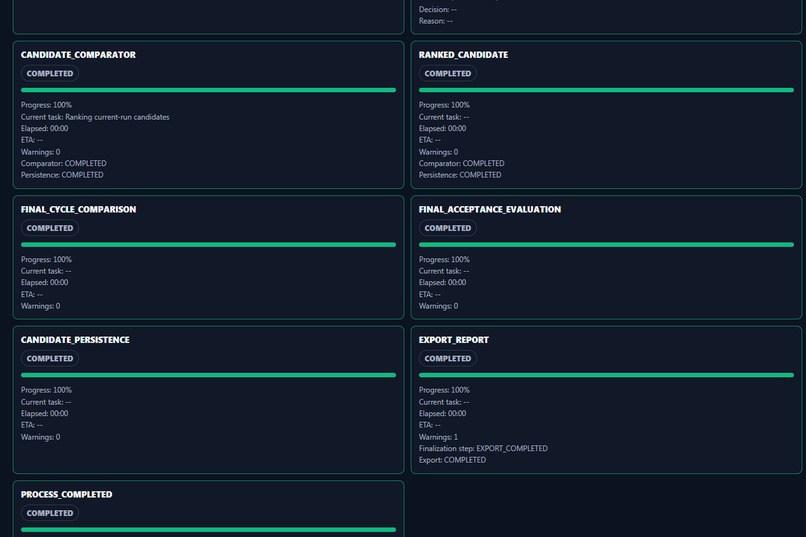
Task: Click the FINAL_CYCLE_COMPARISON progress bar
Action: pyautogui.click(x=208, y=245)
